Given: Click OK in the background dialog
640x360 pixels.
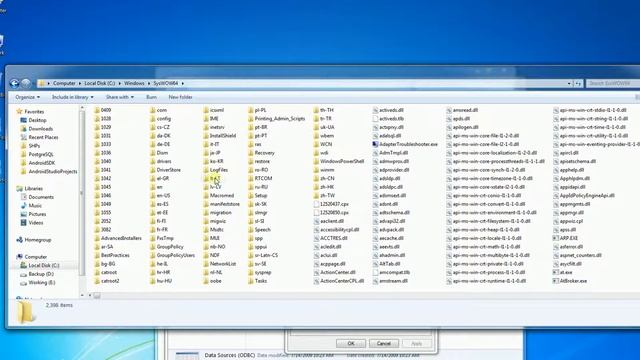Looking at the screenshot, I should [x=351, y=343].
